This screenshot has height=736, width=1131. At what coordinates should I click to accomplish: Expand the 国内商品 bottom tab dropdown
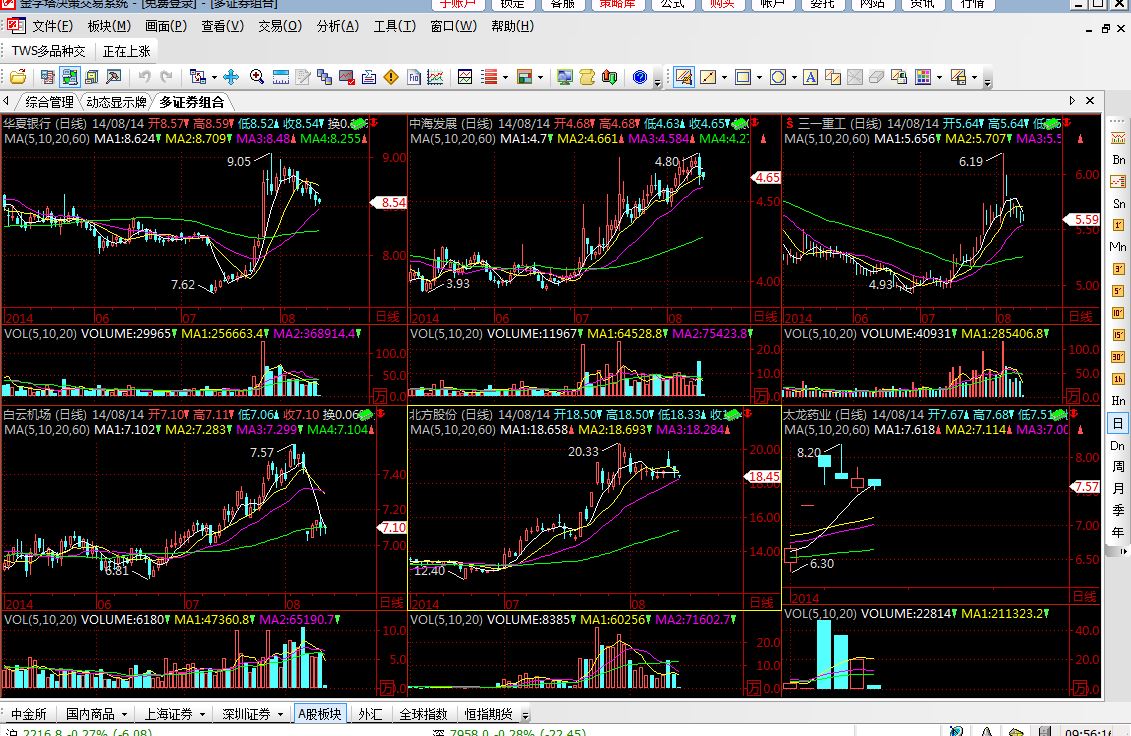coord(124,714)
